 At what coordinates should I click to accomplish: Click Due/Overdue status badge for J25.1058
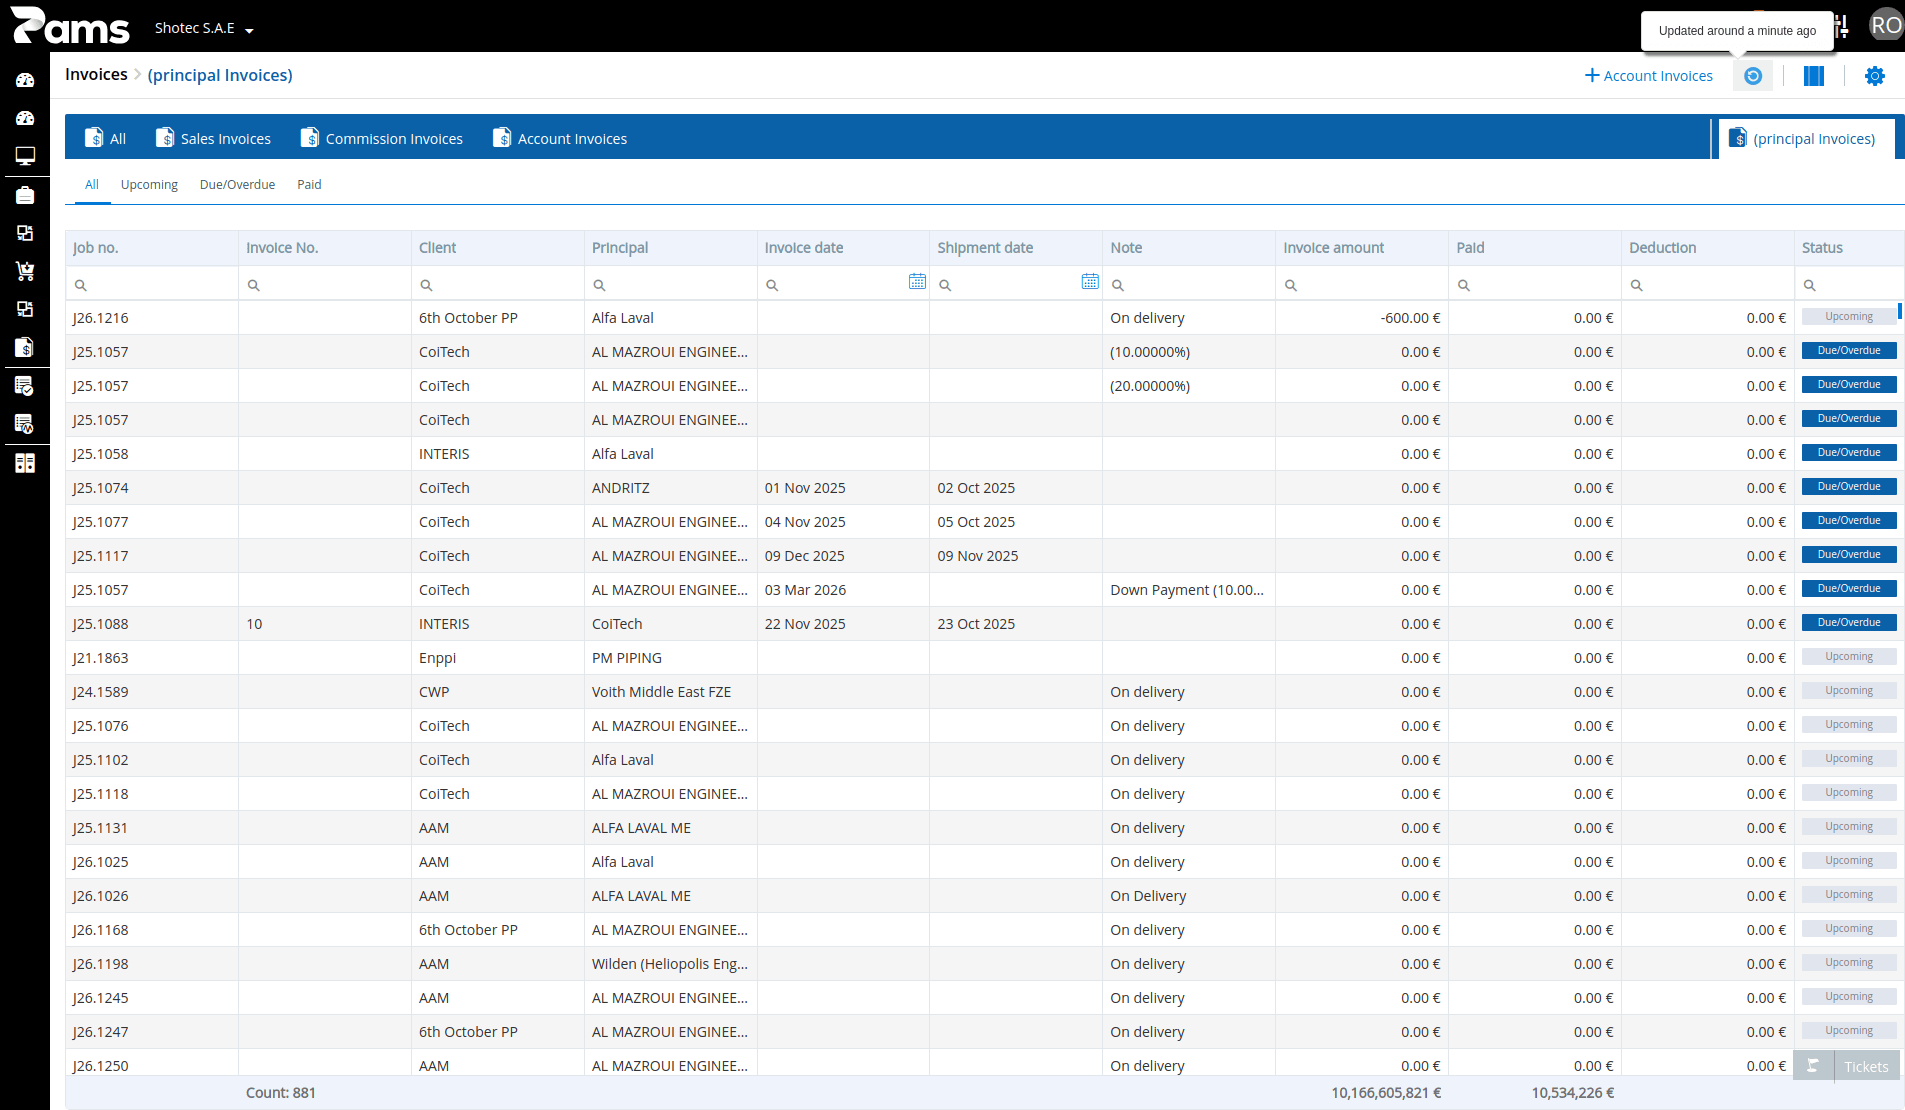pos(1849,453)
